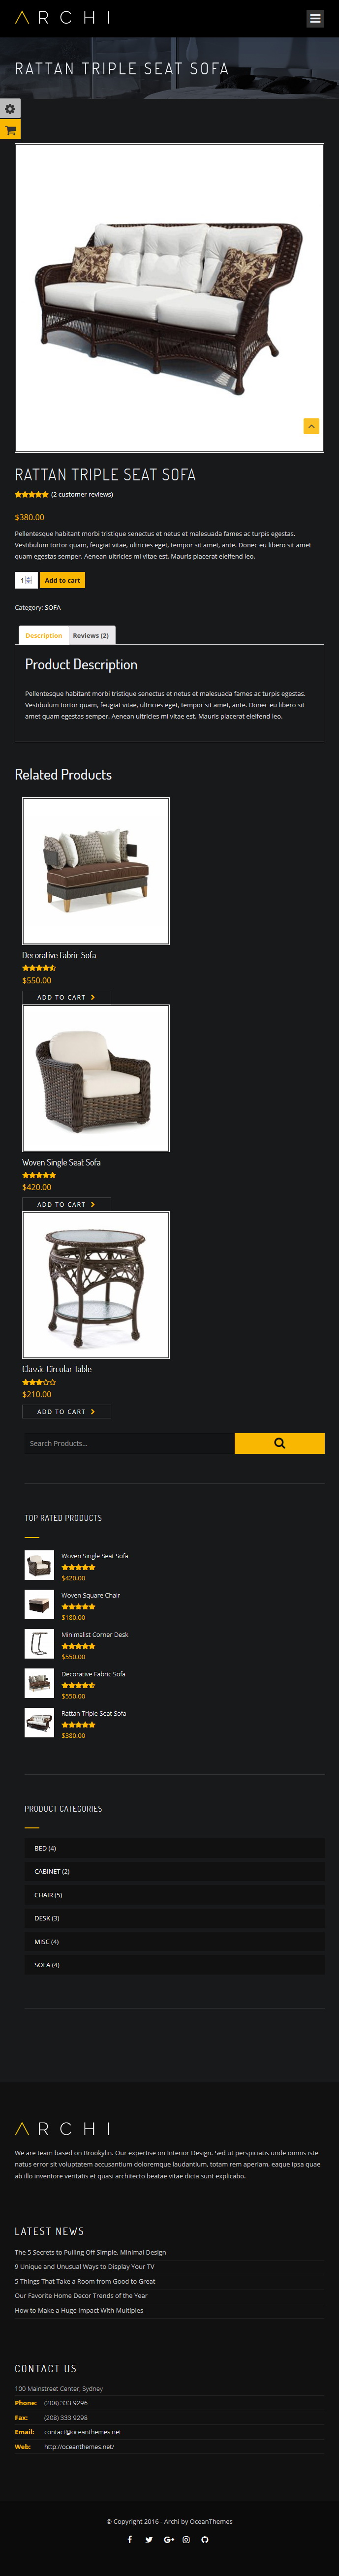339x2576 pixels.
Task: Open the Google Plus footer icon
Action: pos(168,2539)
